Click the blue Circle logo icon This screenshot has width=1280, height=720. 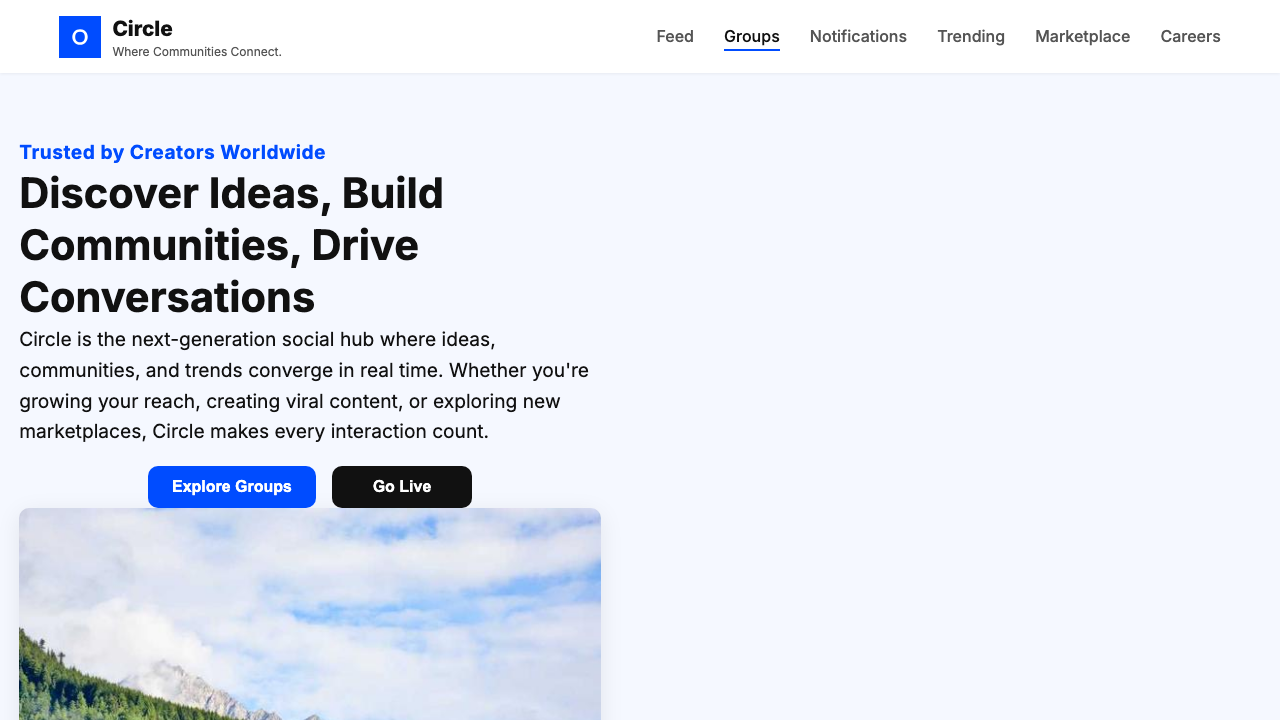[80, 37]
